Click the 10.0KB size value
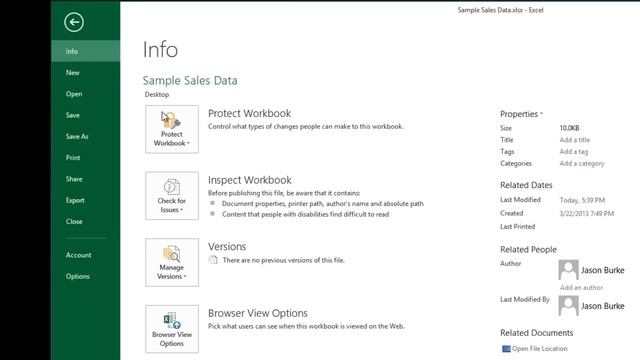The image size is (640, 360). [x=569, y=128]
